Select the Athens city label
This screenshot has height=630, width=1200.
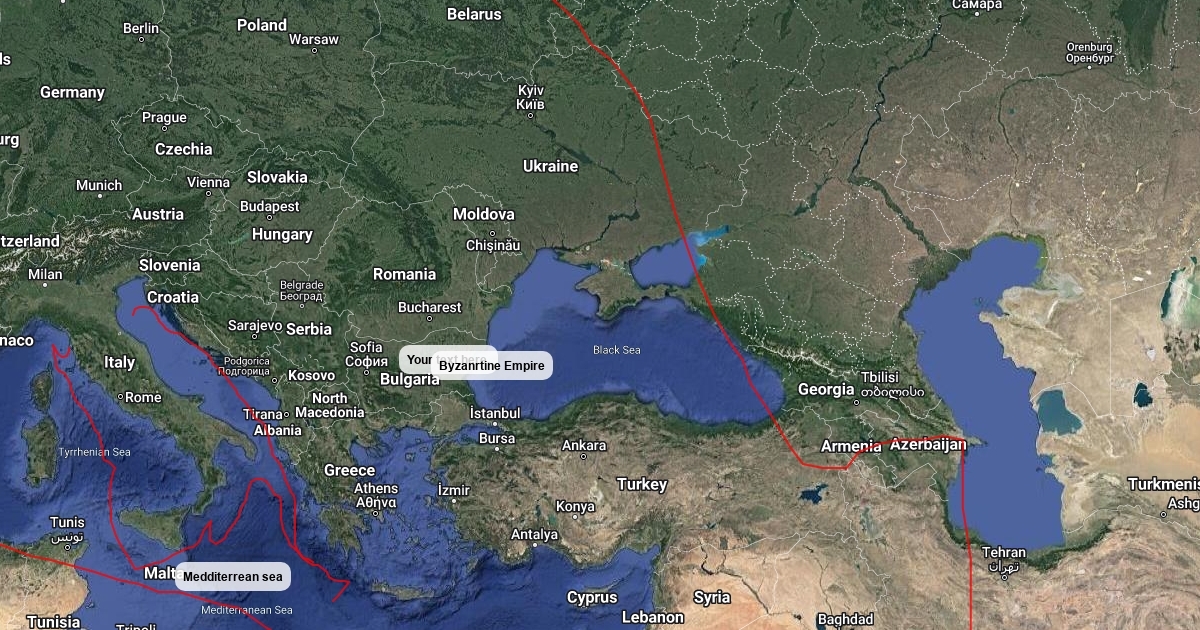pos(376,488)
